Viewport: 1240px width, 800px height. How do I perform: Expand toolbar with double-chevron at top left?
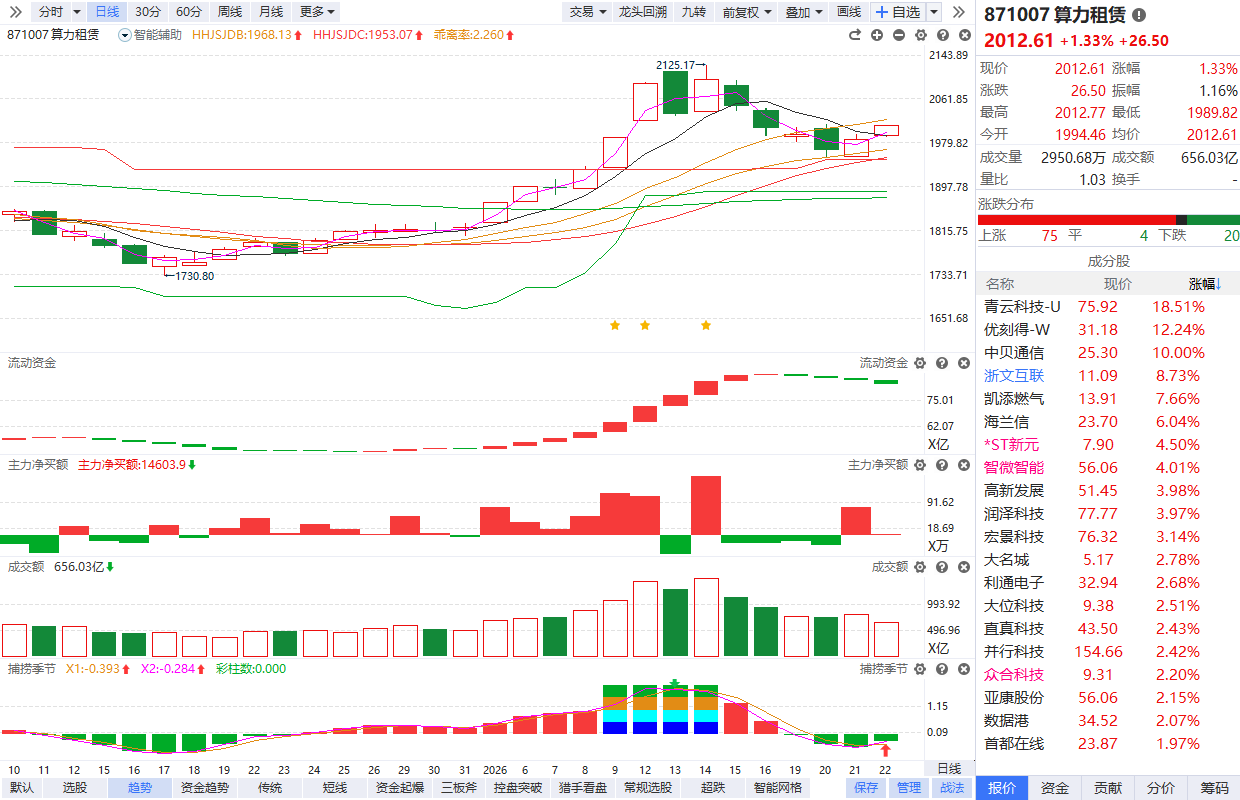15,12
